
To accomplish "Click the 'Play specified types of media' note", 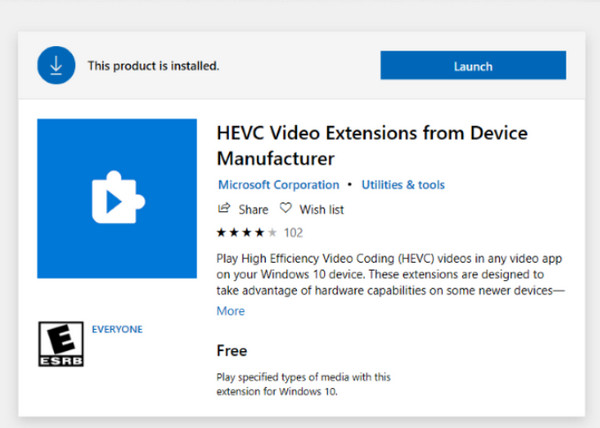I will point(303,384).
